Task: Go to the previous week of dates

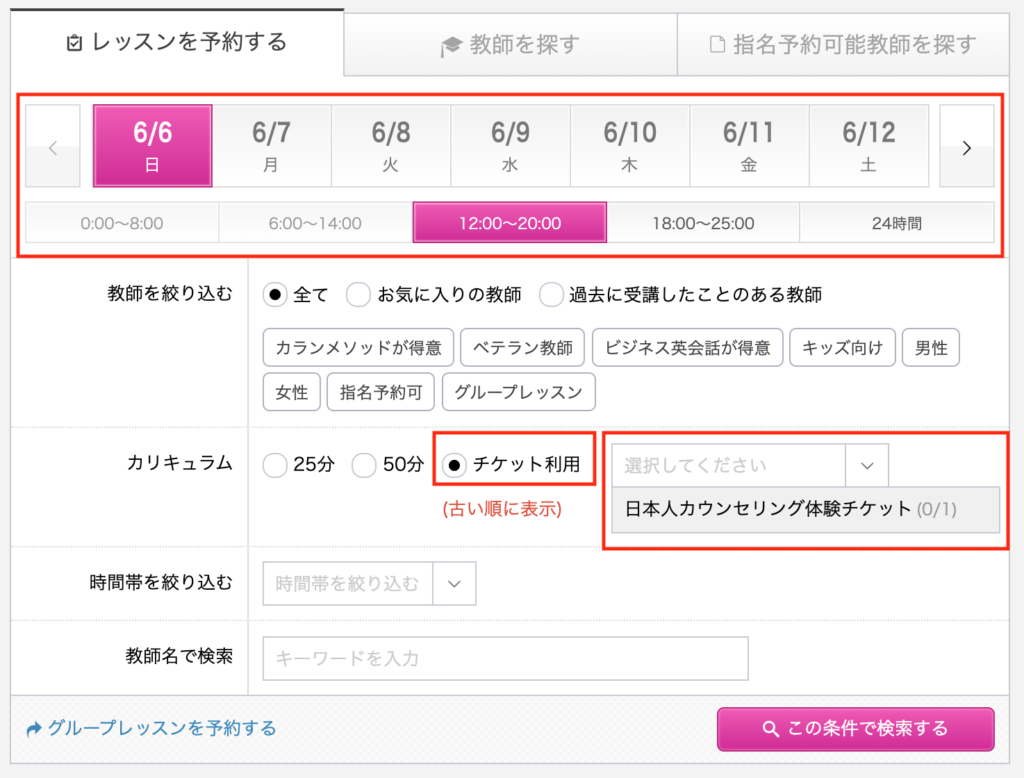Action: pyautogui.click(x=53, y=146)
